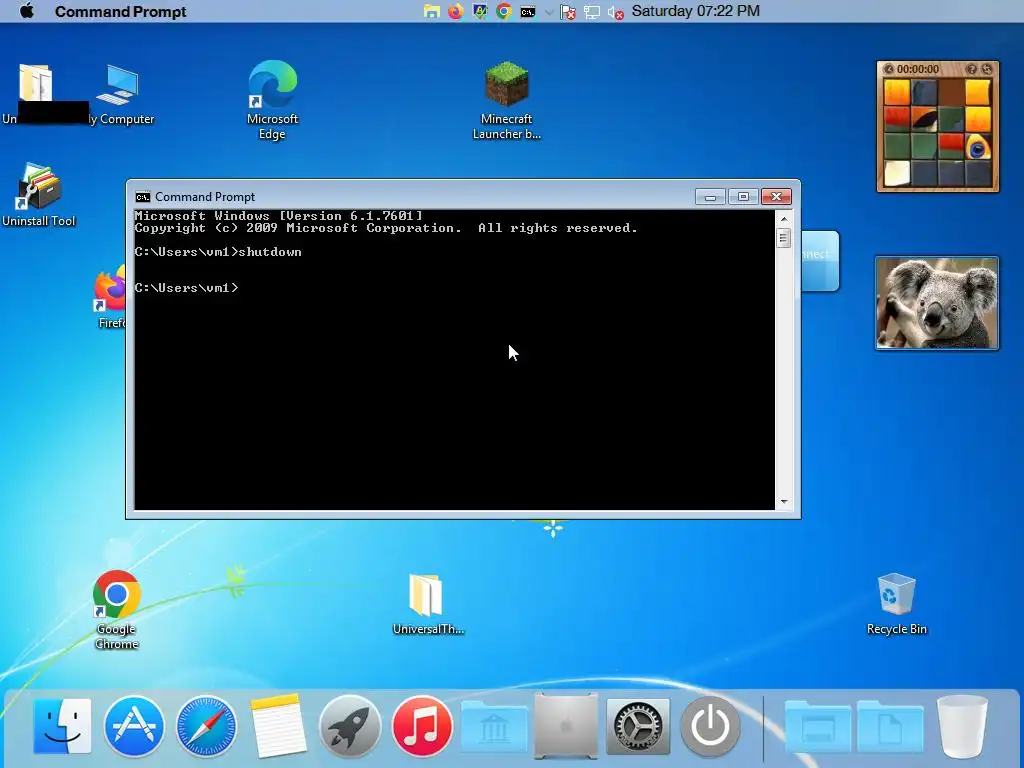
Task: Click the Saturday 07:22 PM clock
Action: [x=696, y=11]
